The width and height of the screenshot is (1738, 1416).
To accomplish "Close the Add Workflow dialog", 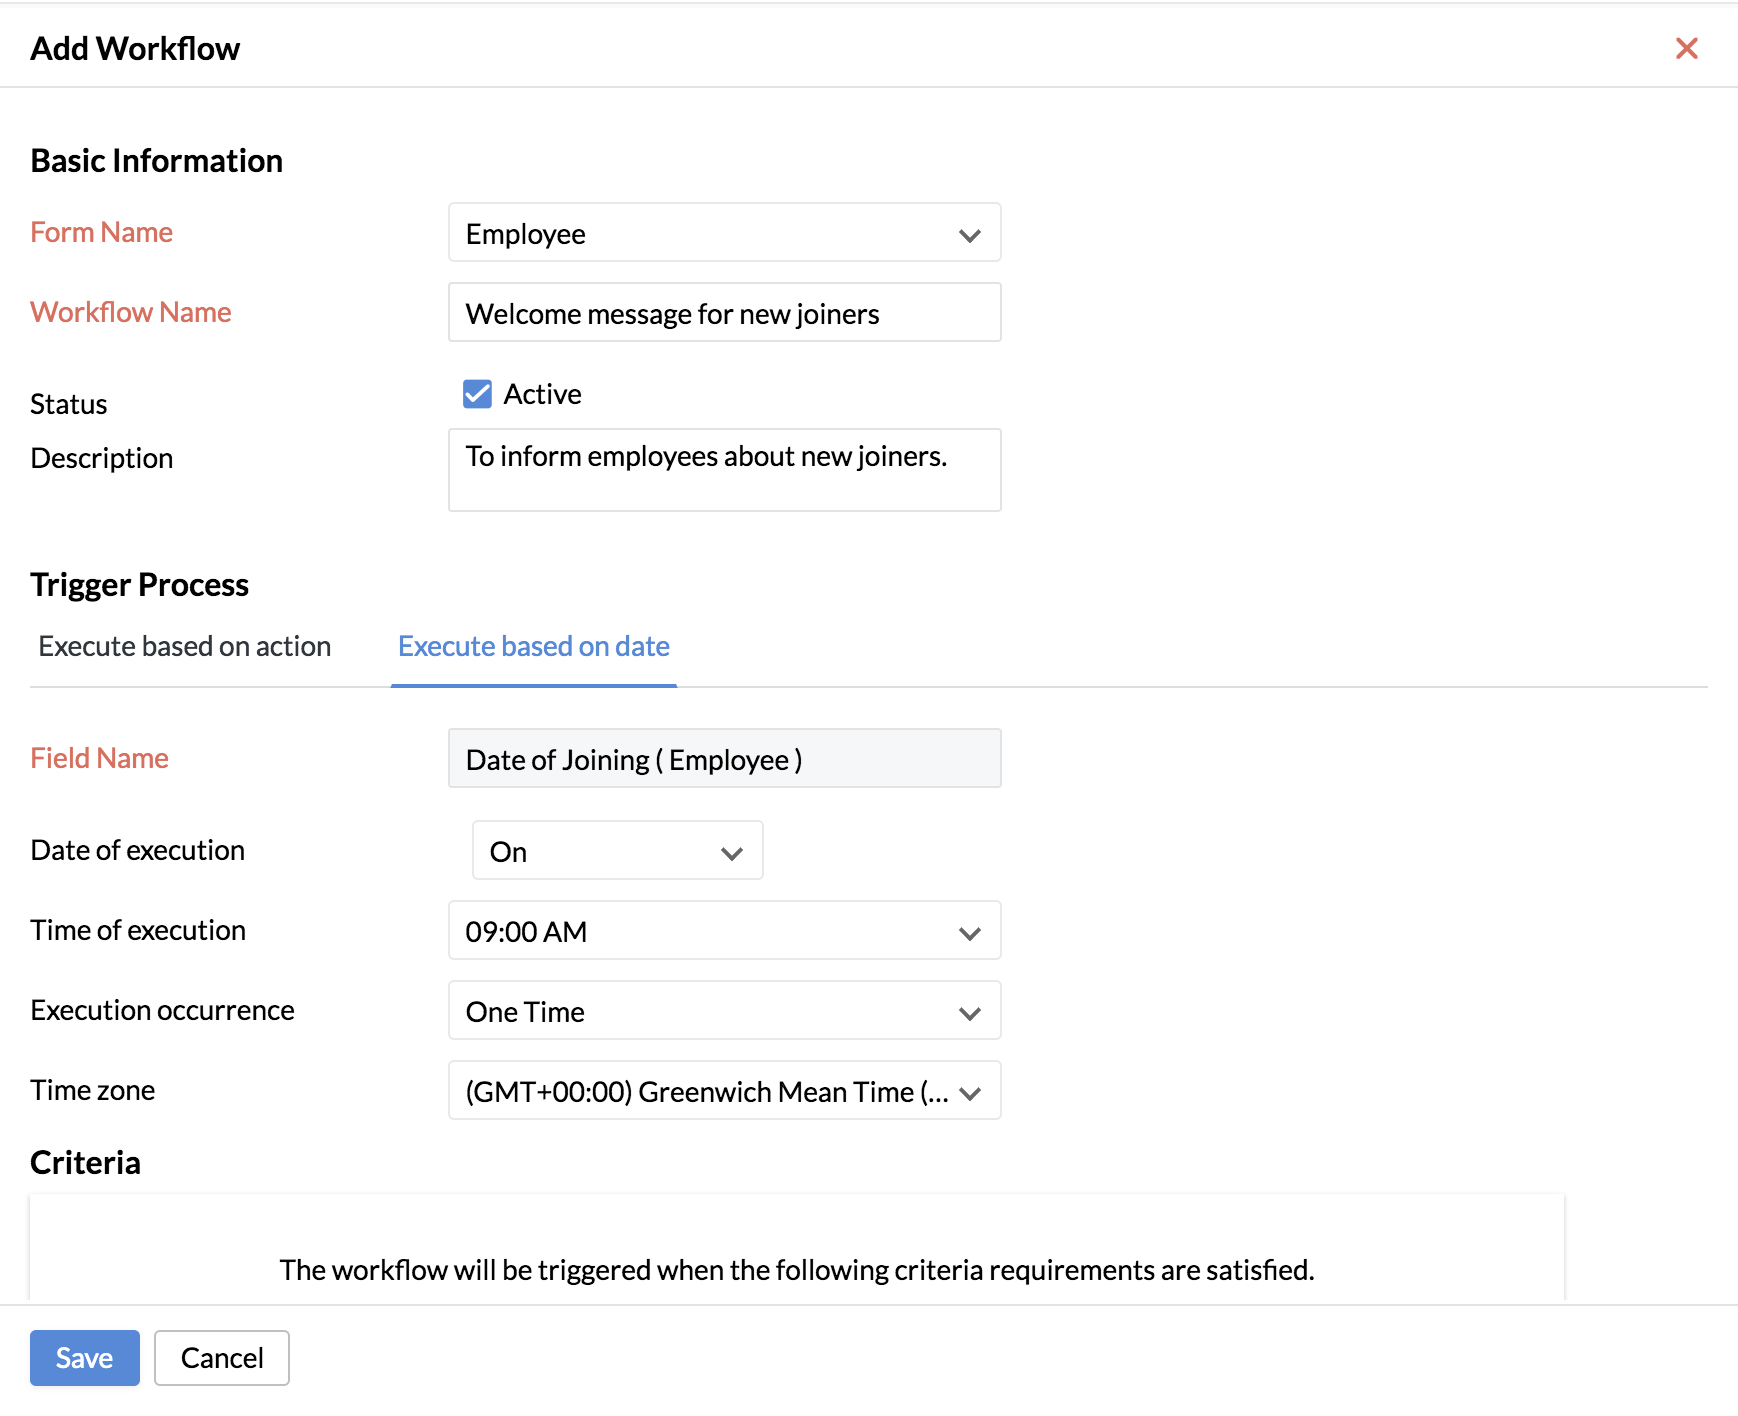I will click(1686, 48).
